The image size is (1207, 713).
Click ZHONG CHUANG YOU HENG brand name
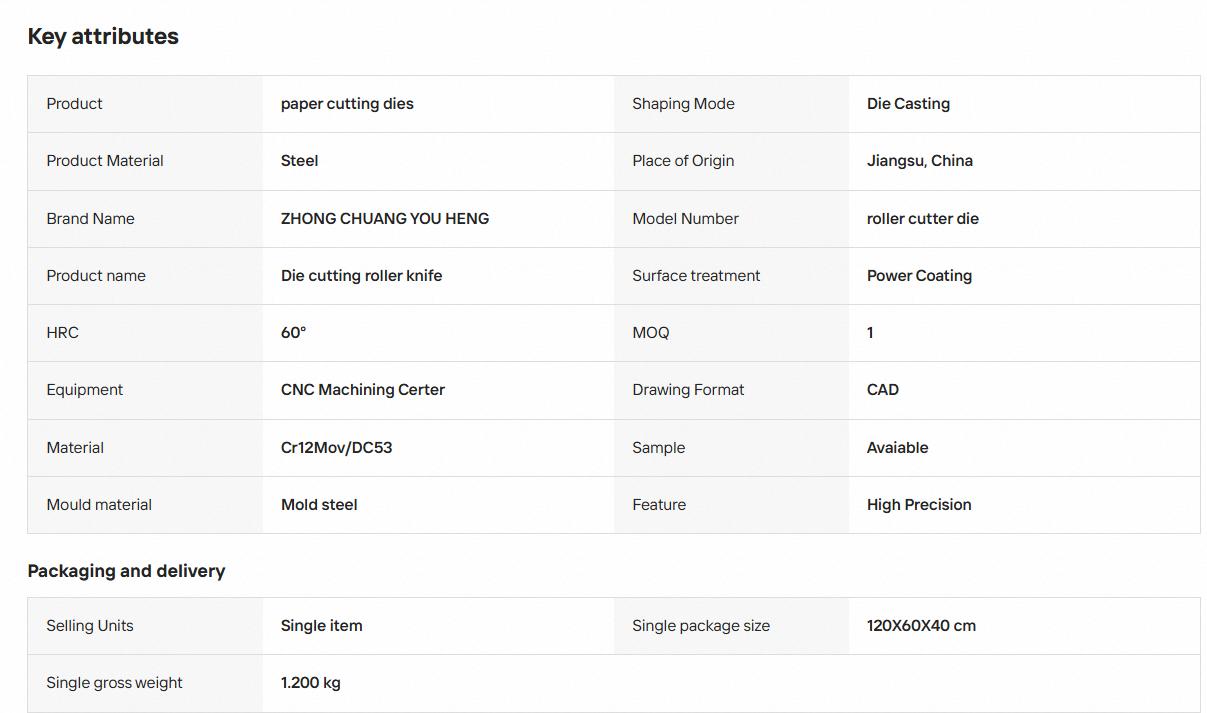(x=385, y=218)
